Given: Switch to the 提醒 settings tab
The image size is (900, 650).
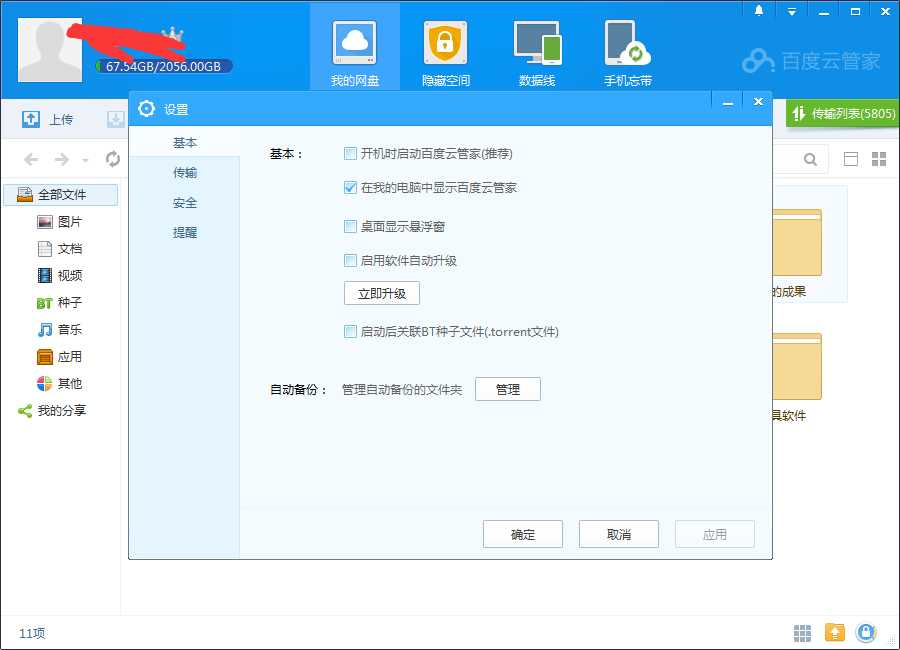Looking at the screenshot, I should coord(184,233).
